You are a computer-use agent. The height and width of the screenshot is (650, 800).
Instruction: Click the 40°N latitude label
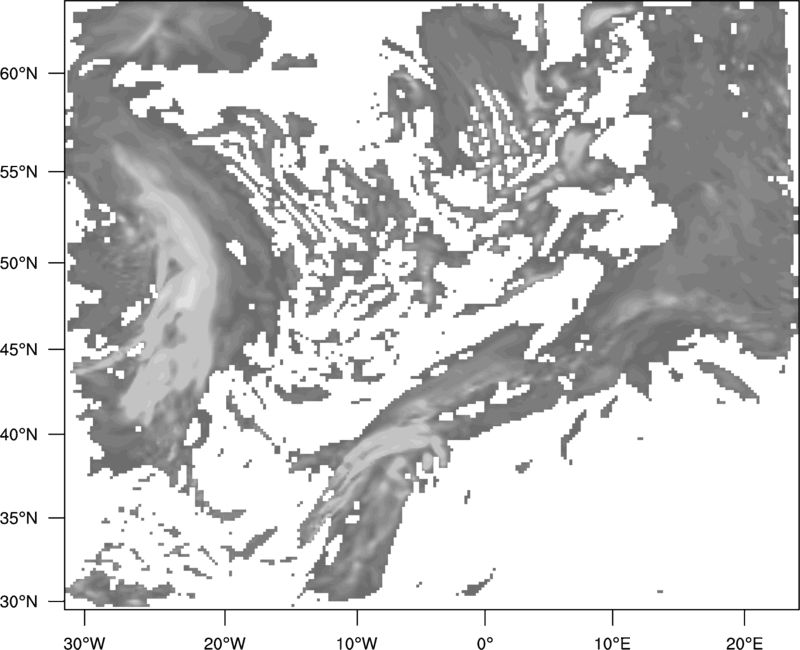click(19, 435)
